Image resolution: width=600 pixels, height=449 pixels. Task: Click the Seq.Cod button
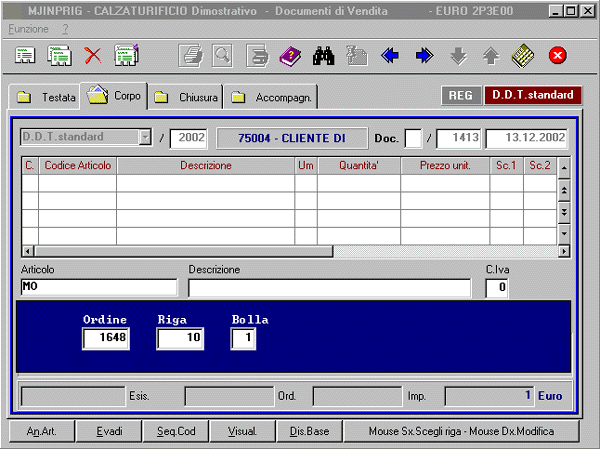tap(176, 431)
